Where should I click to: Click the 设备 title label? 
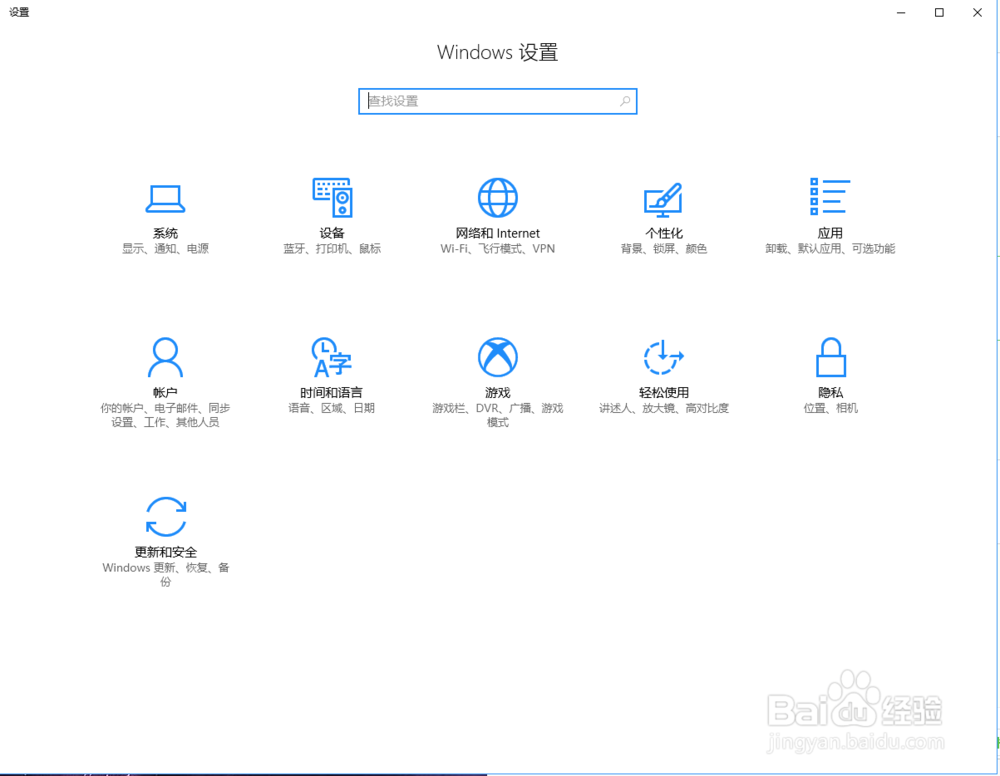(x=332, y=233)
